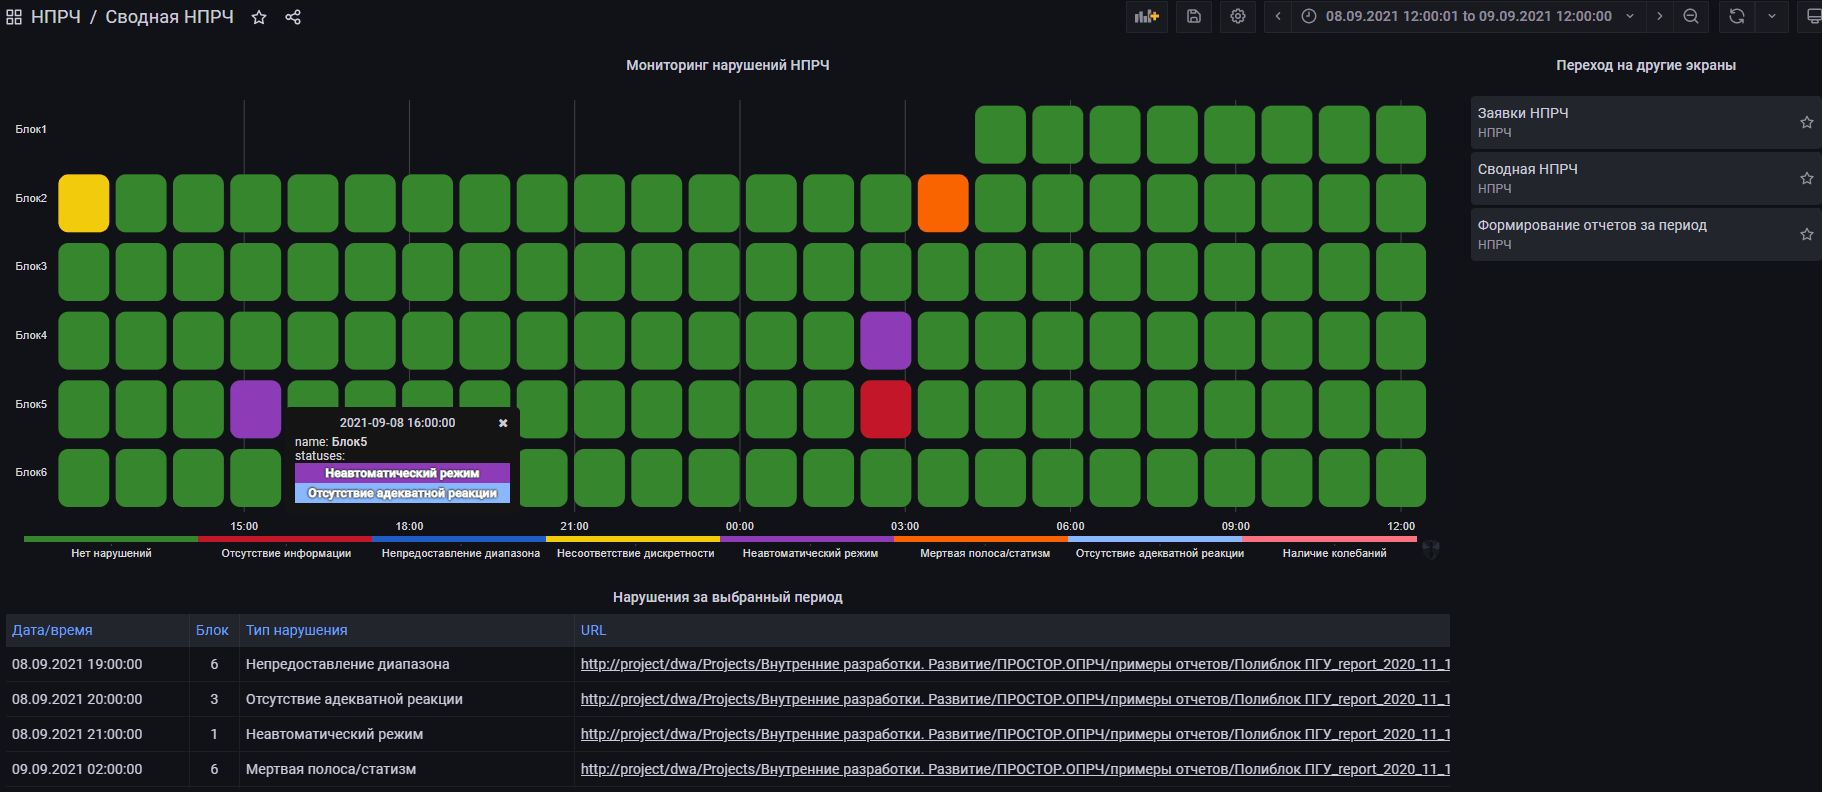Open the time range picker dropdown
This screenshot has height=792, width=1822.
1468,16
